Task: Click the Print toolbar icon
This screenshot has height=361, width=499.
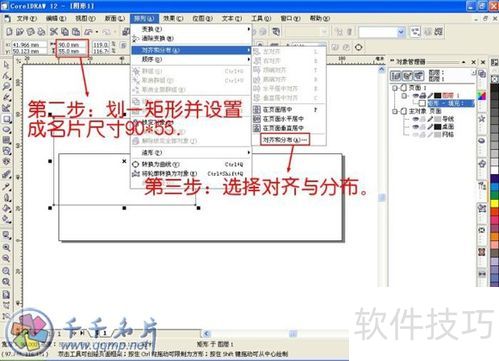Action: tap(41, 32)
